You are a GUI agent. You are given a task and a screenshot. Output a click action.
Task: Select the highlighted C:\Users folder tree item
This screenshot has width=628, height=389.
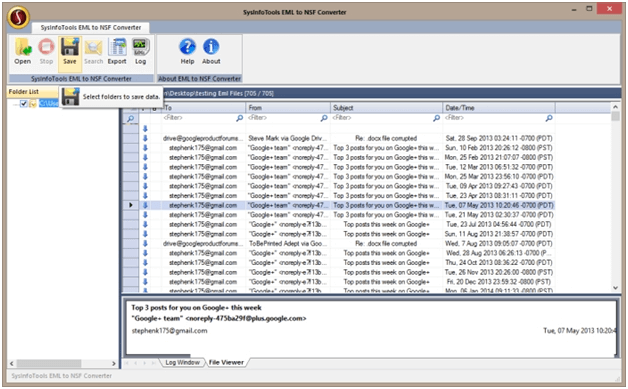[48, 103]
